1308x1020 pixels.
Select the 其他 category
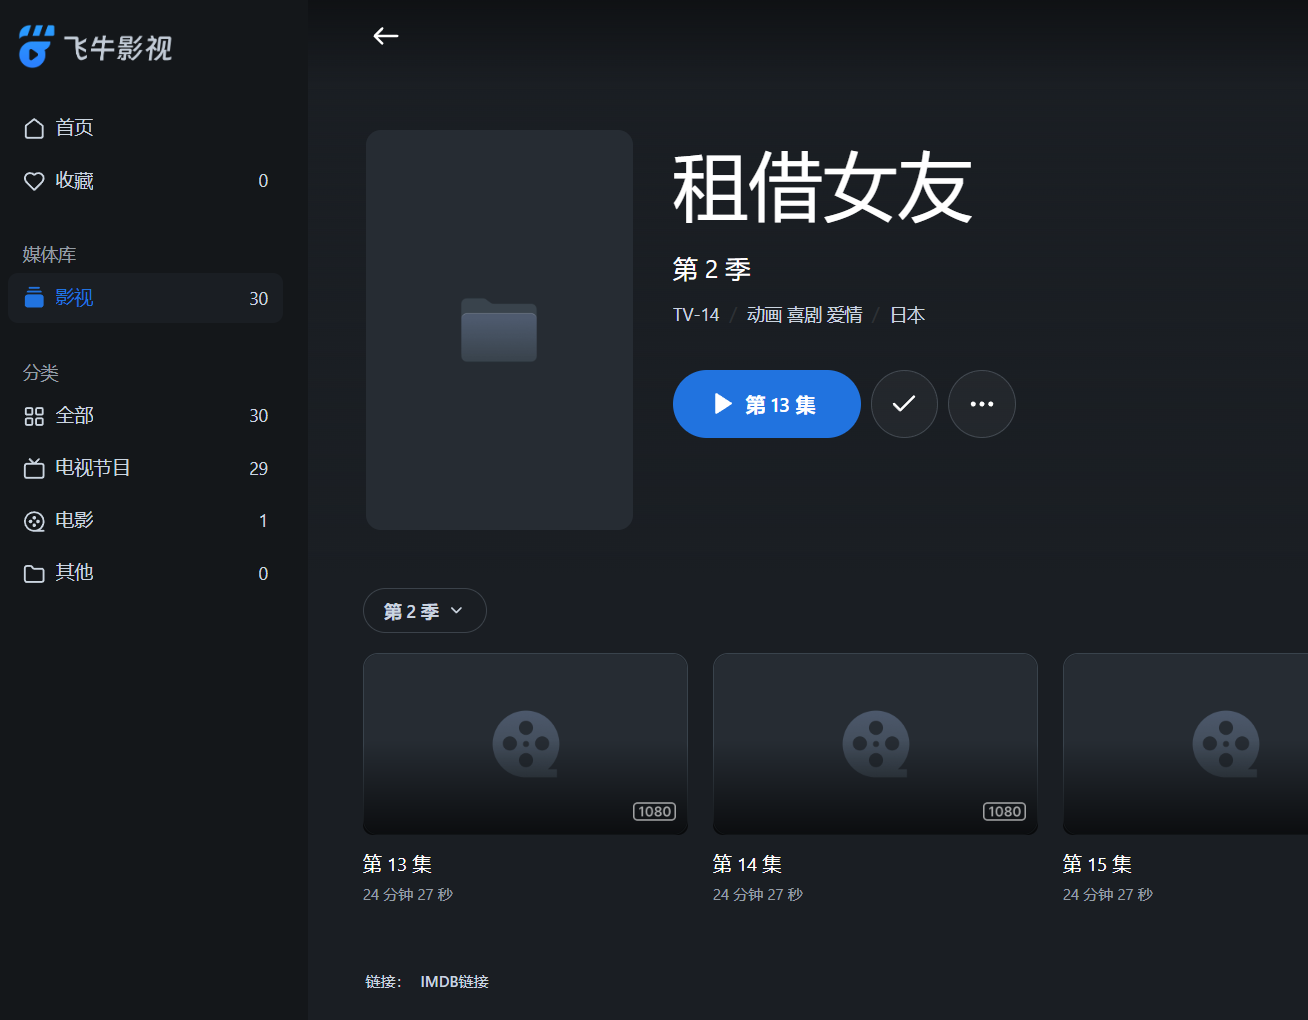pos(145,573)
